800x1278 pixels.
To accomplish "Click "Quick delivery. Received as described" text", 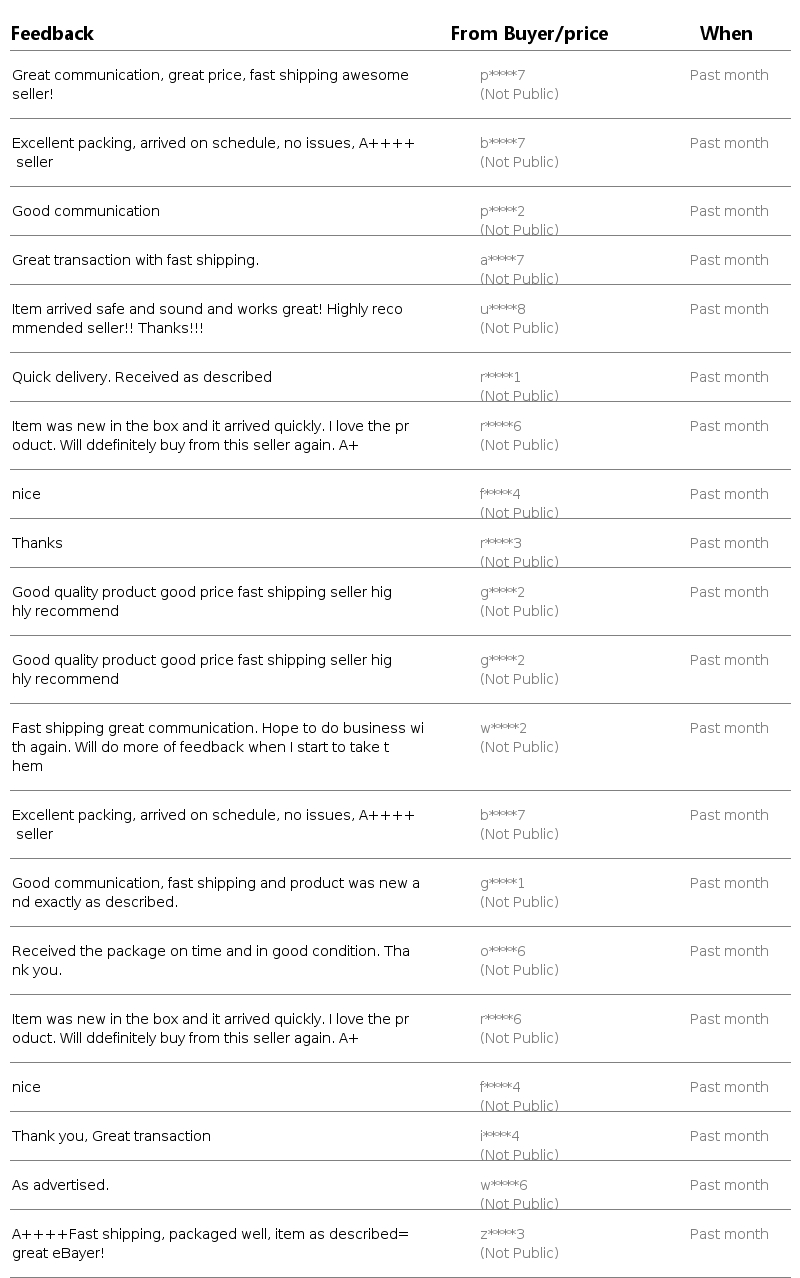I will tap(142, 377).
